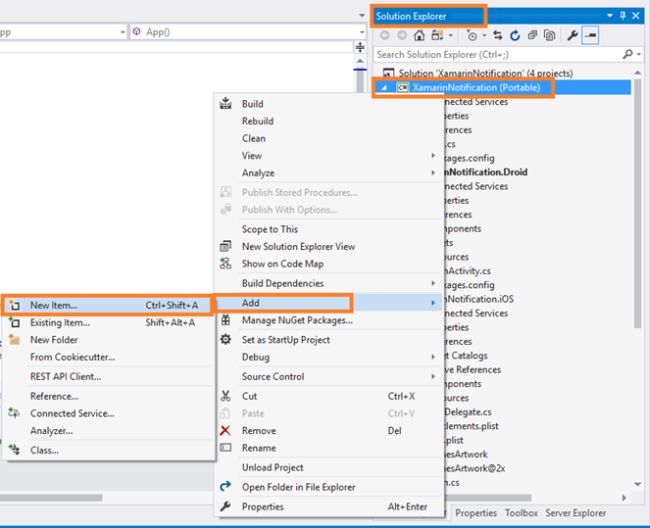Select New Folder in Add submenu
The width and height of the screenshot is (650, 528).
pos(109,340)
